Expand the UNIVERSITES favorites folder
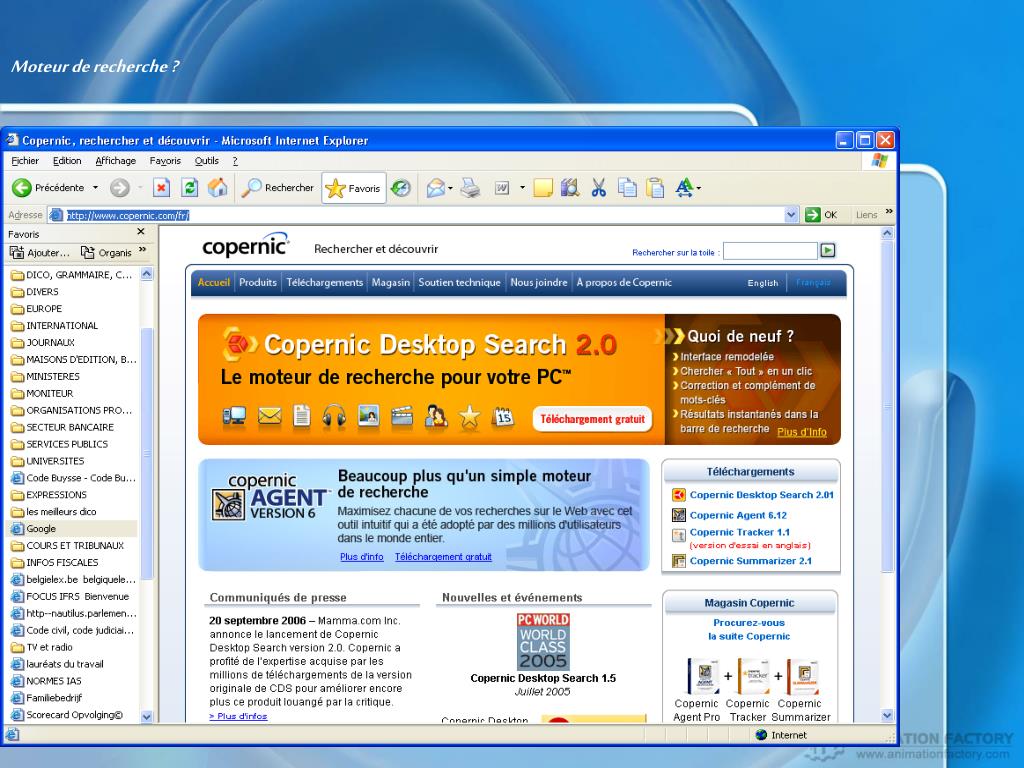Screen dimensions: 1024x768 click(x=48, y=461)
